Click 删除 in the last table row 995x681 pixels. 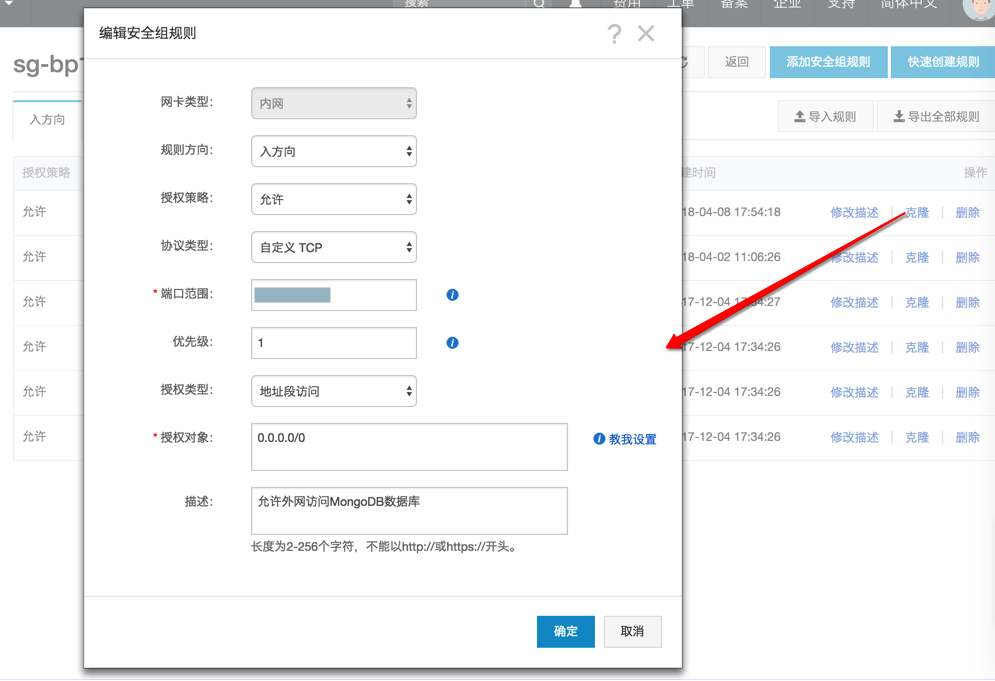[968, 437]
